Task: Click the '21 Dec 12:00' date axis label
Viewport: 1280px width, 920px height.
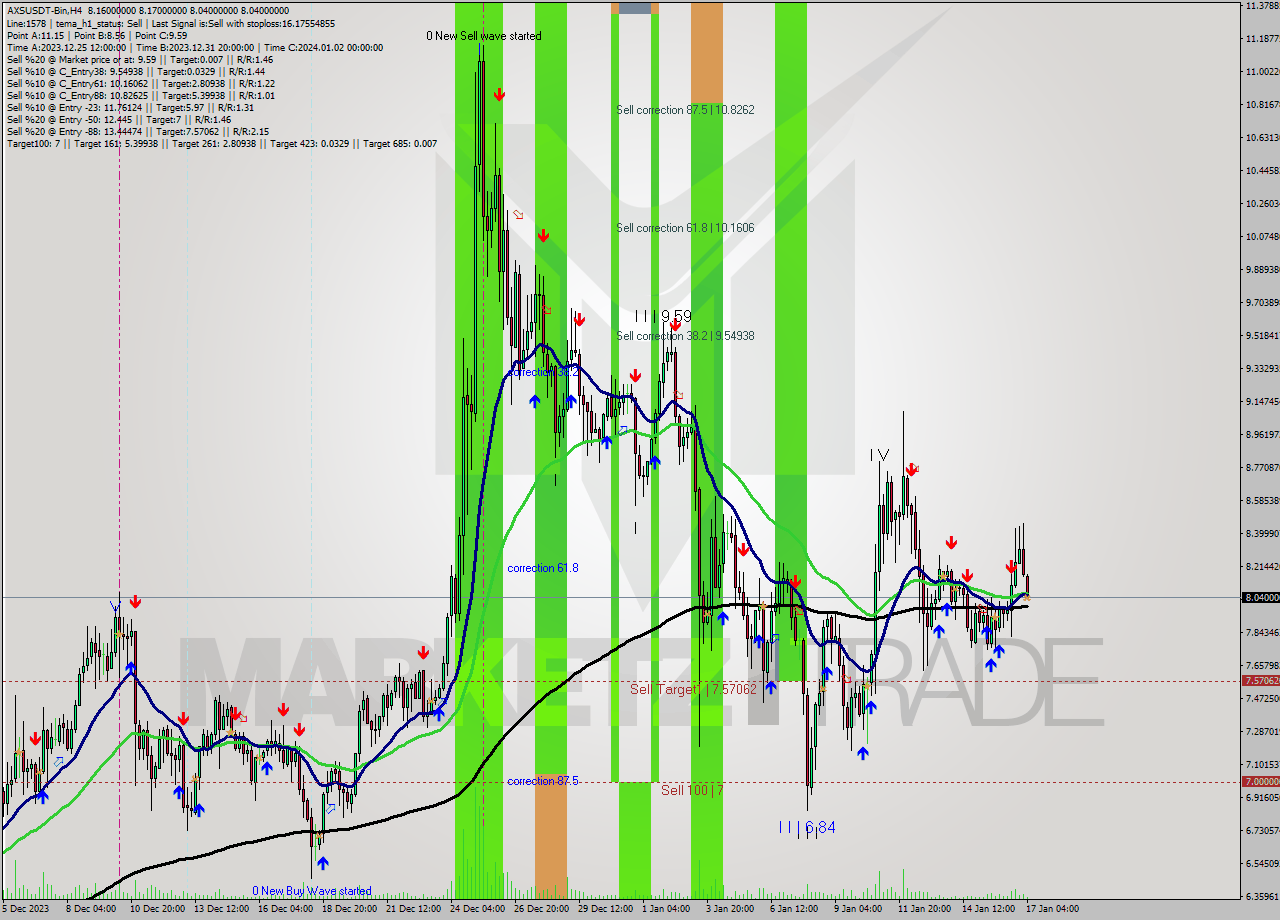Action: pyautogui.click(x=414, y=909)
